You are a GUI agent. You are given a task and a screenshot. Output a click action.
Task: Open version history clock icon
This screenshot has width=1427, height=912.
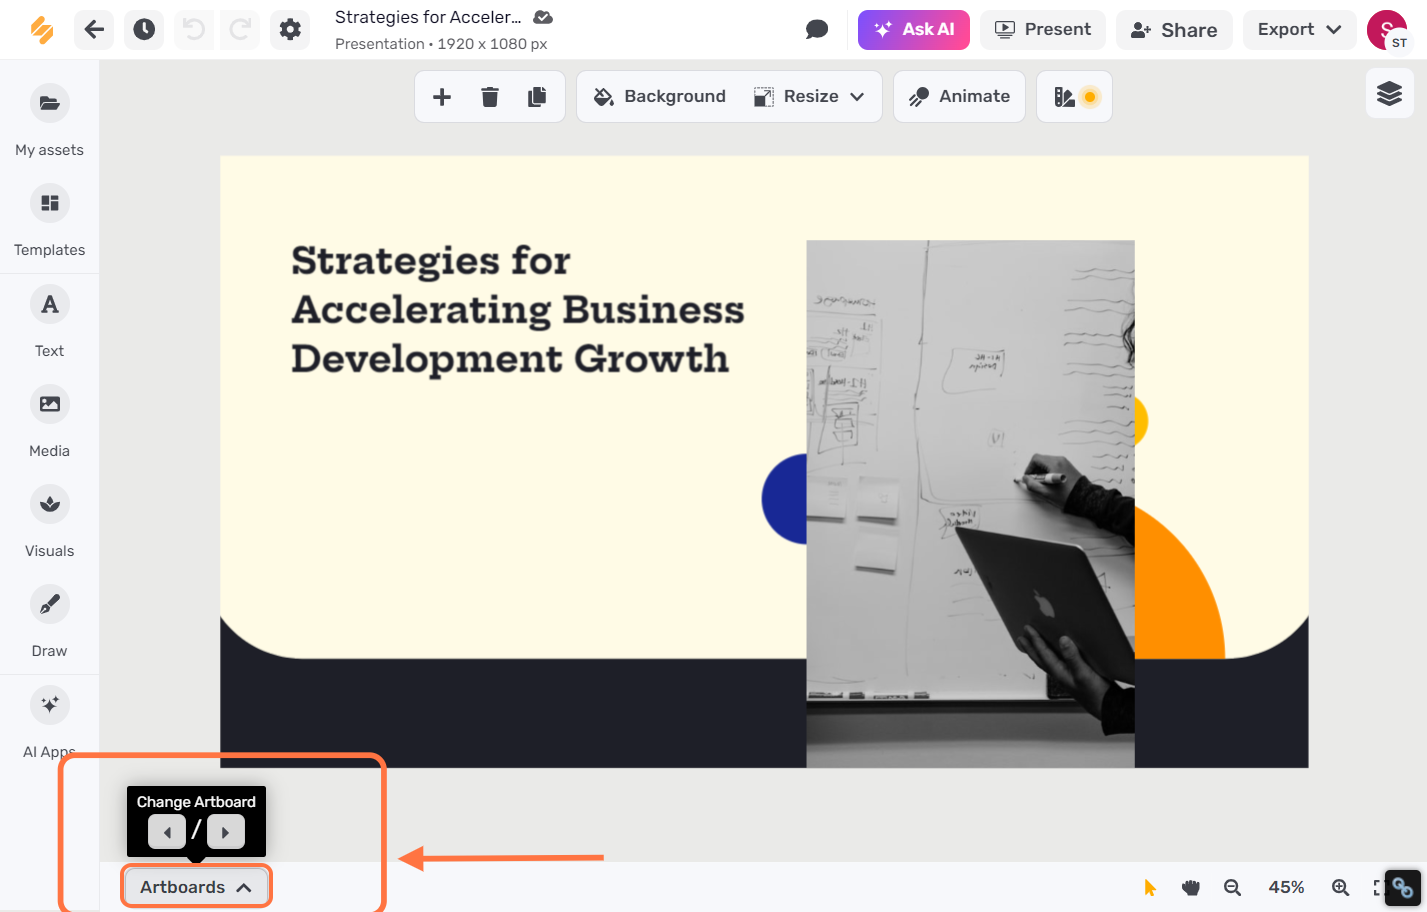pos(144,30)
